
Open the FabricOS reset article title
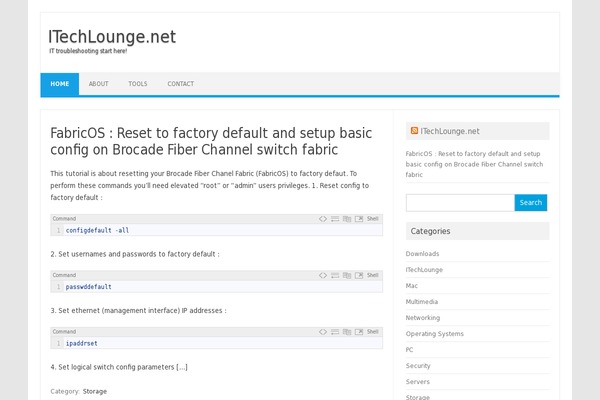pos(211,141)
